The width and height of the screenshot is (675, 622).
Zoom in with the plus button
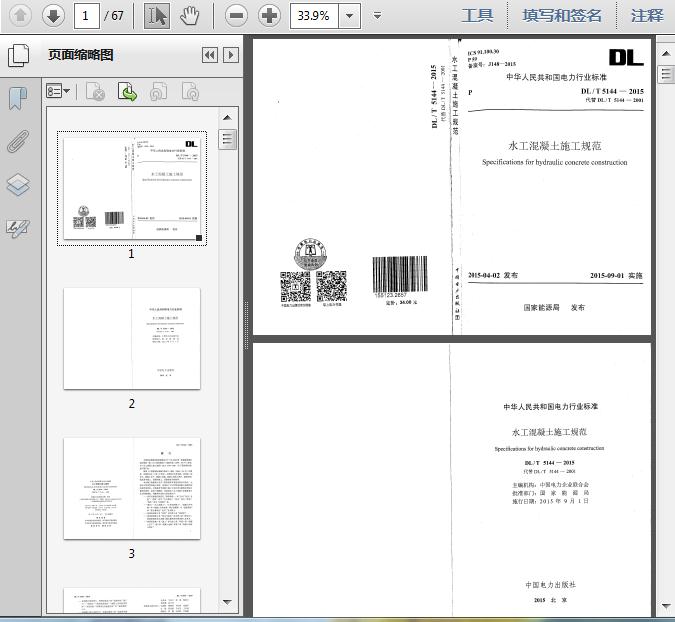click(269, 15)
